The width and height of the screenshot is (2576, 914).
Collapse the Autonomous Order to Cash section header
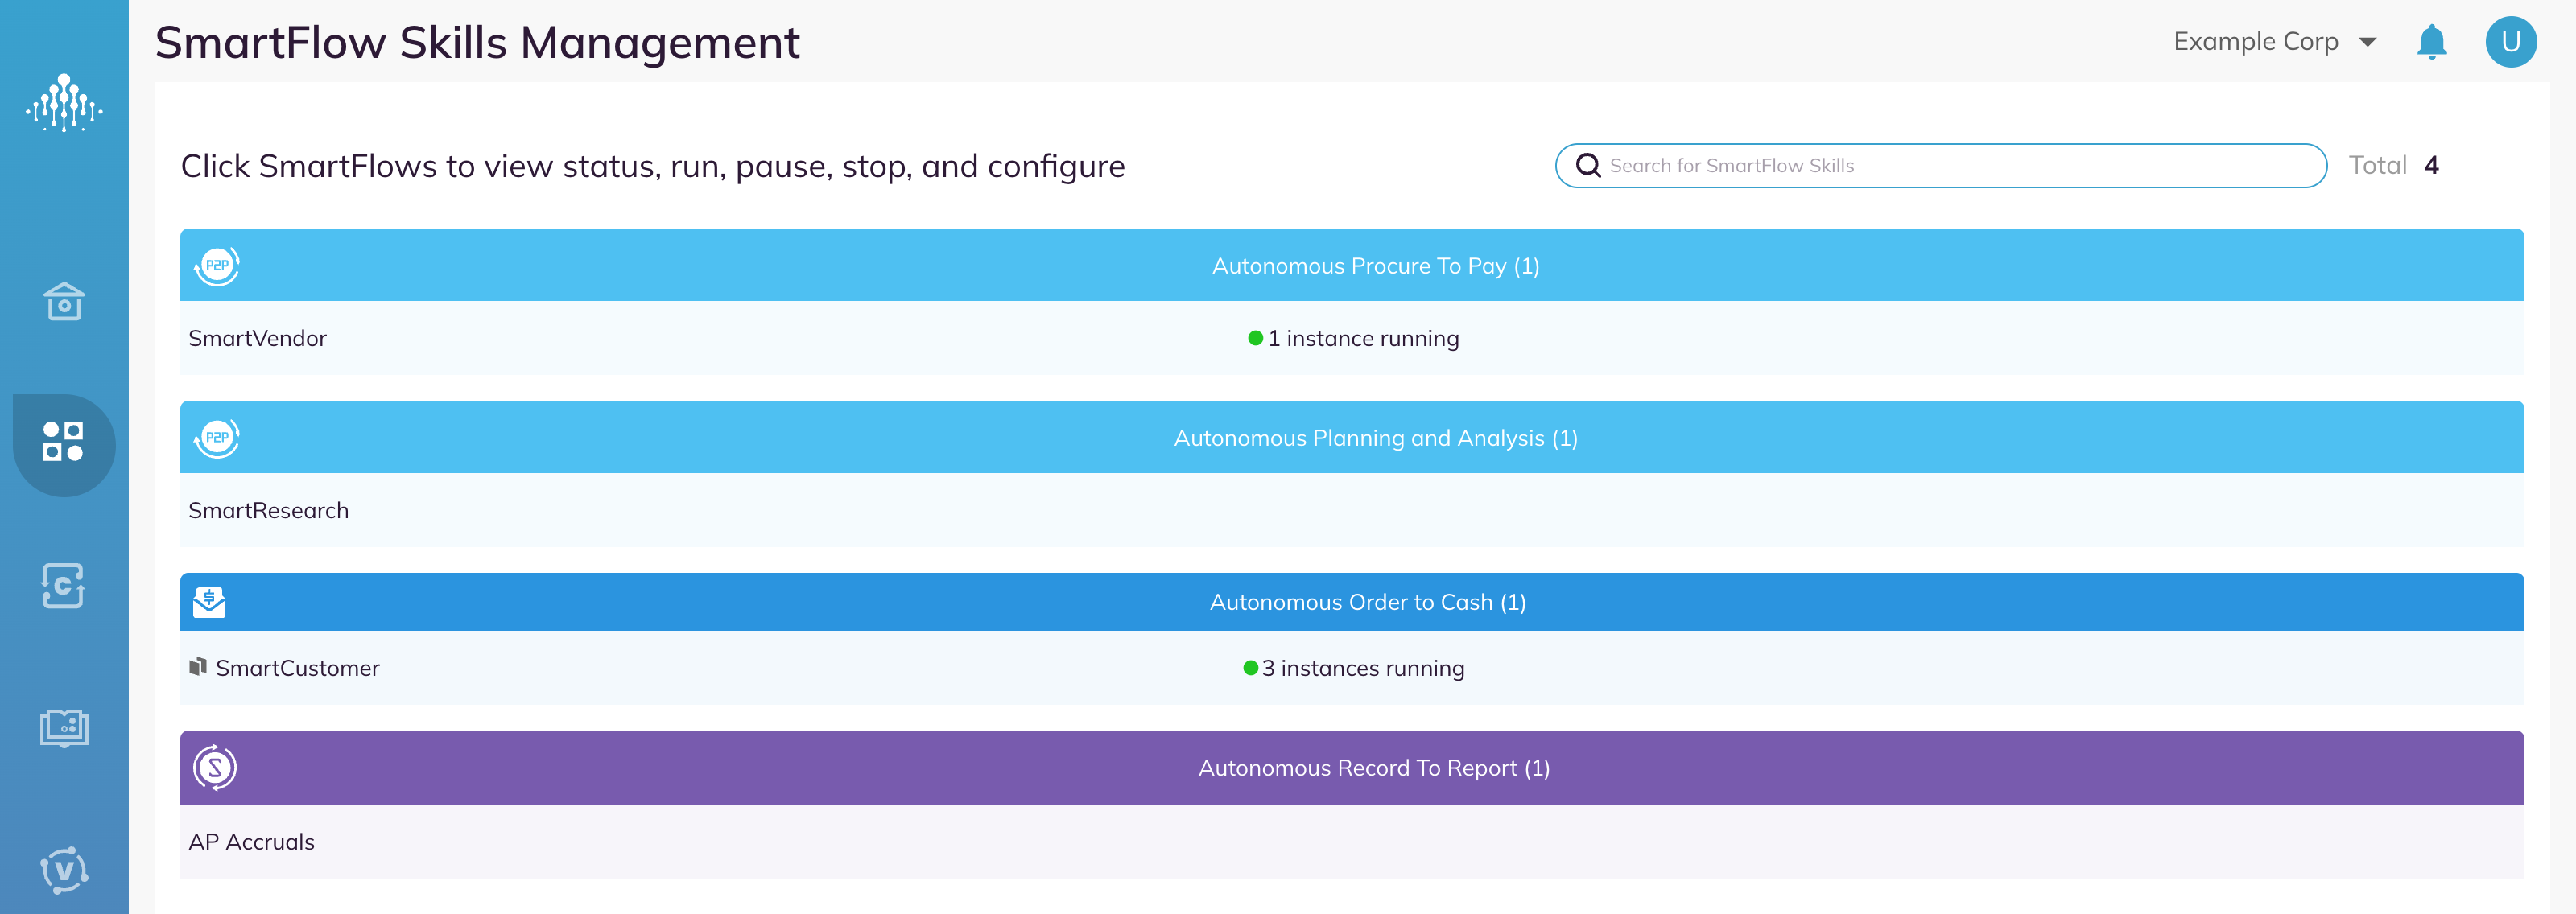coord(1352,602)
